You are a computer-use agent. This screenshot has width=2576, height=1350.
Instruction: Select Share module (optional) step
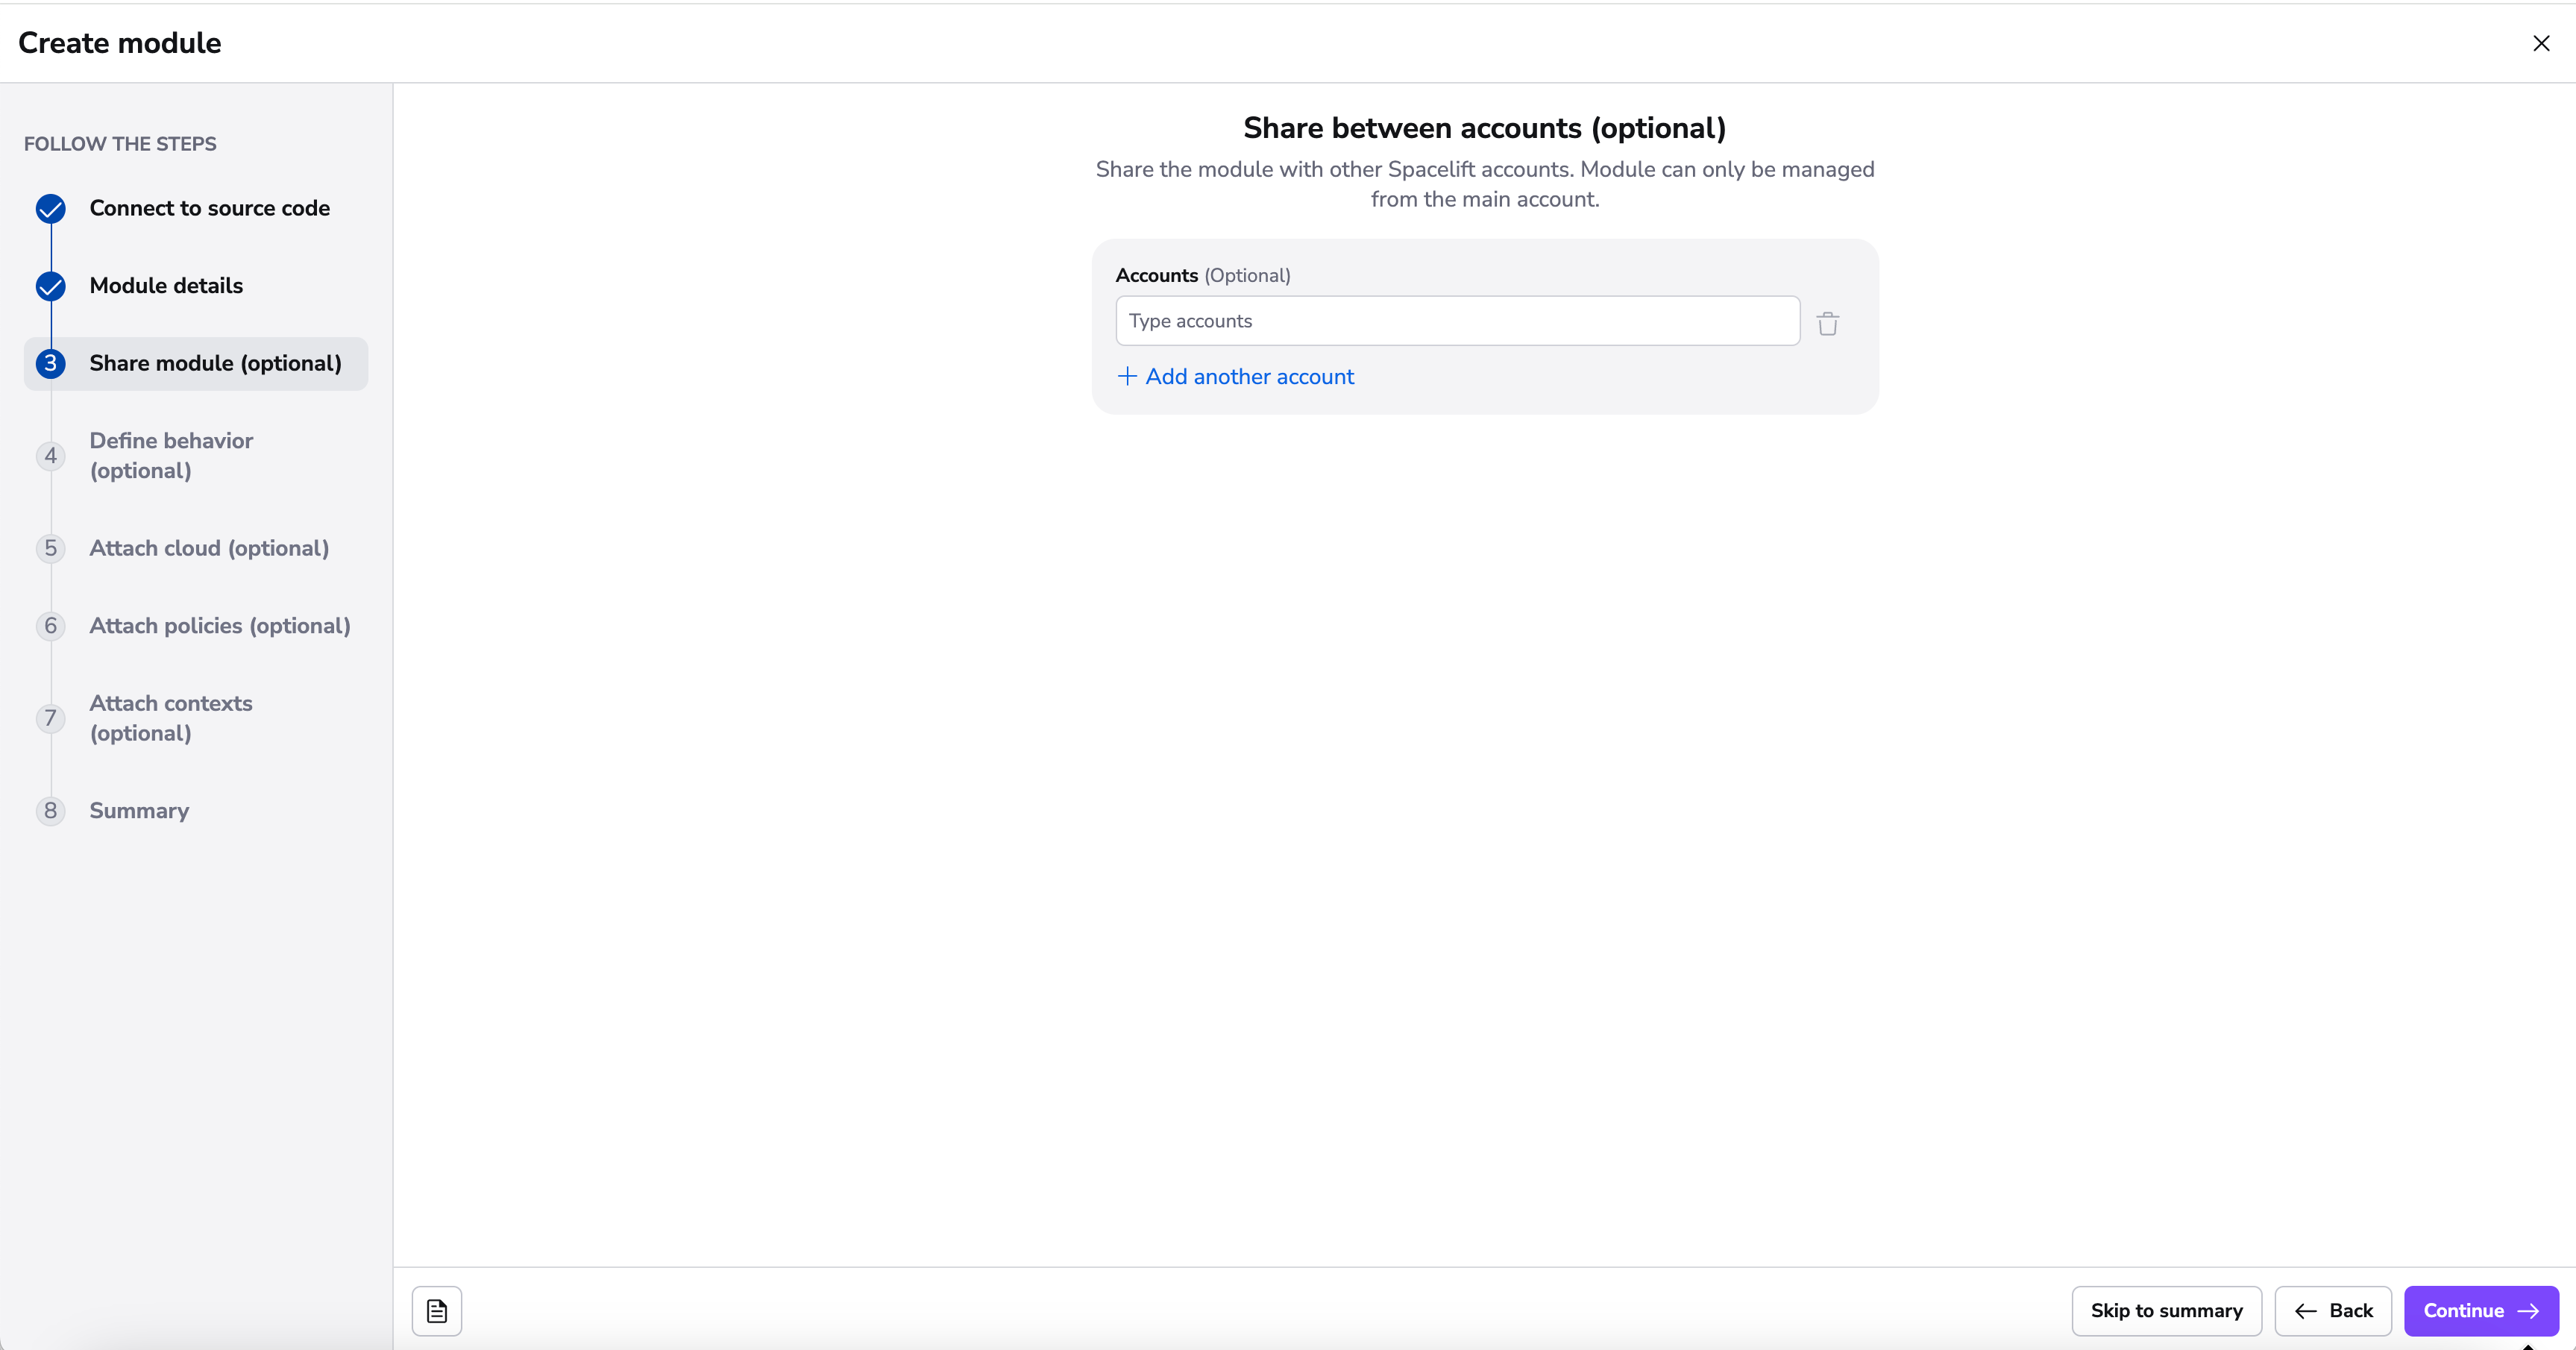[215, 363]
